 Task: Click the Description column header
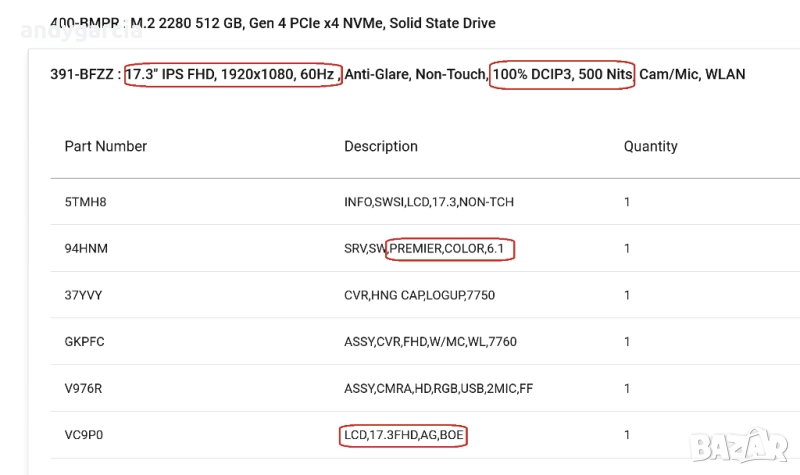(x=381, y=146)
